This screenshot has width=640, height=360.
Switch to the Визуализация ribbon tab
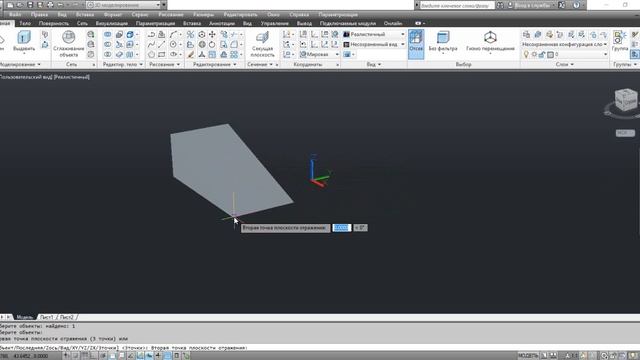112,23
